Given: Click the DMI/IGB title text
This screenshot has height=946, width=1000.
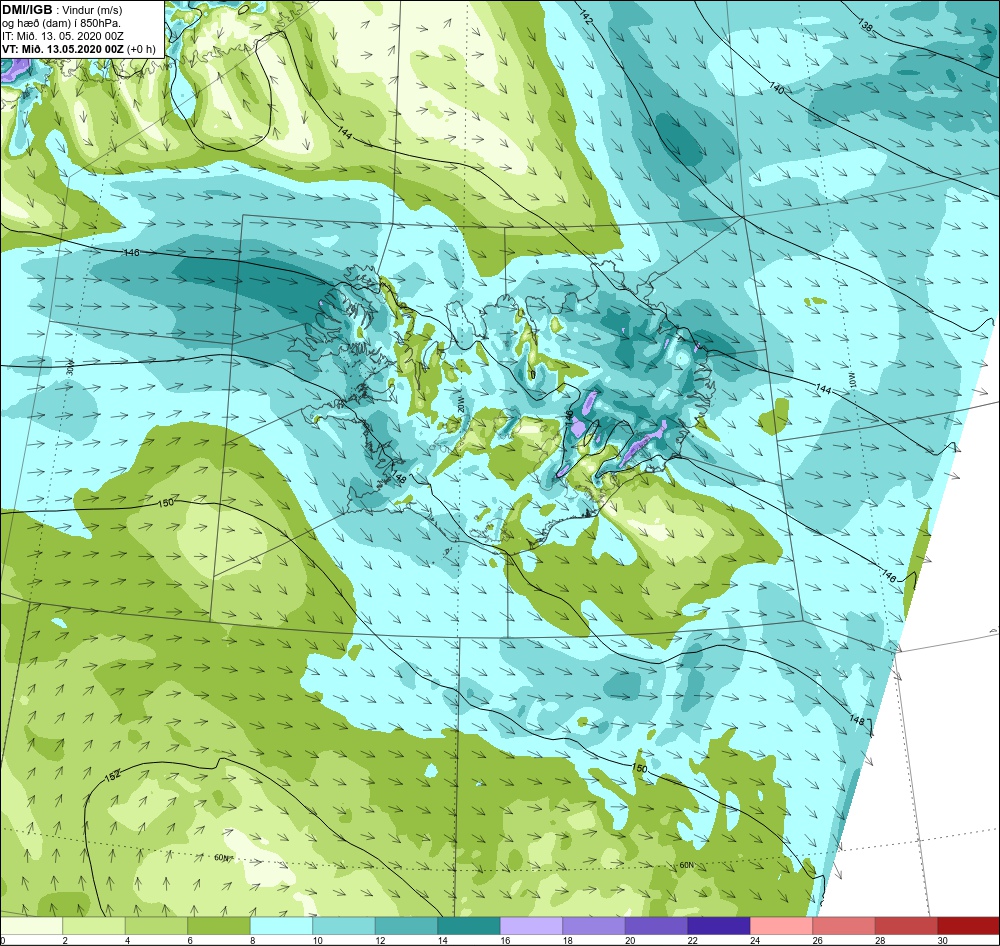Looking at the screenshot, I should point(27,10).
